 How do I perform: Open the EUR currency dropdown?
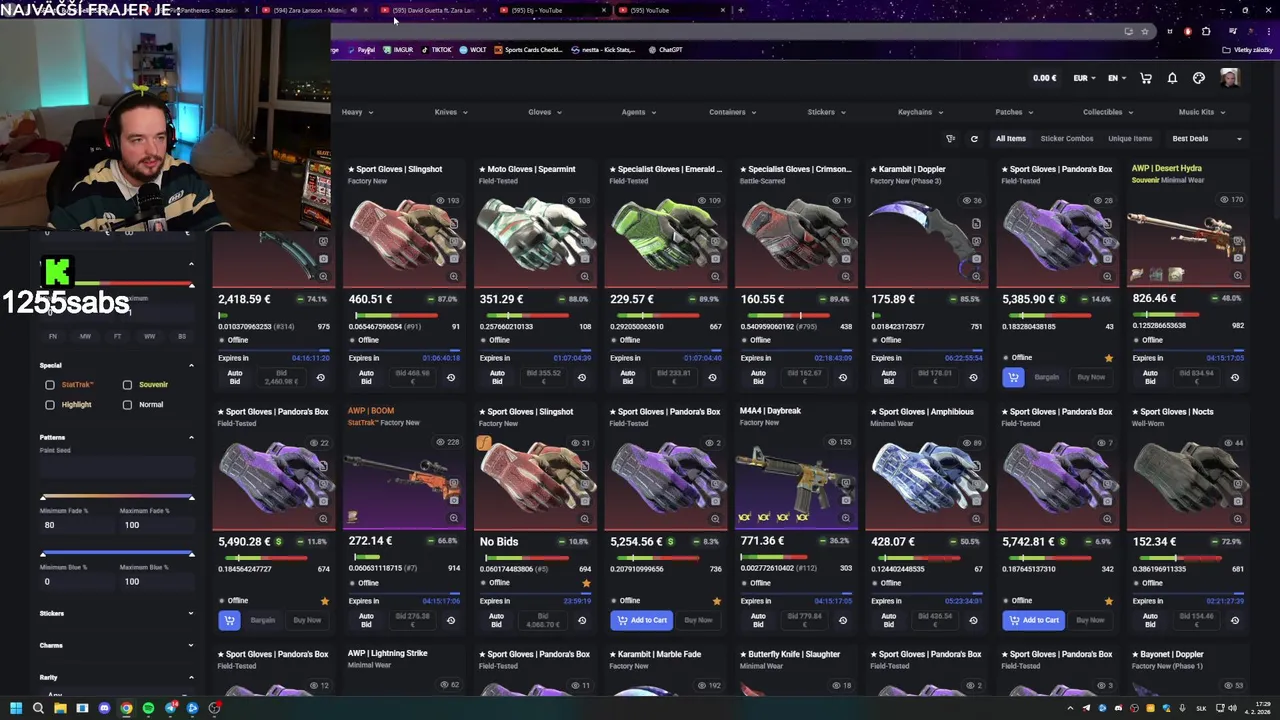(x=1085, y=78)
